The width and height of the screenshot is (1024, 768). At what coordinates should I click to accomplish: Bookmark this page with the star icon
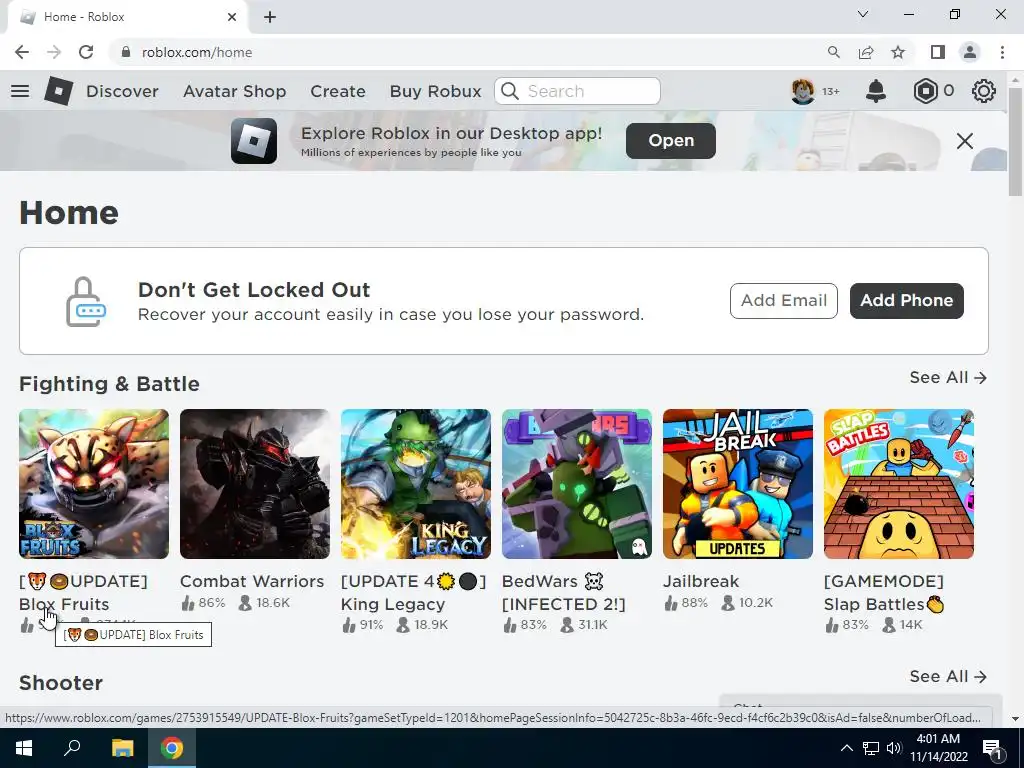point(898,52)
